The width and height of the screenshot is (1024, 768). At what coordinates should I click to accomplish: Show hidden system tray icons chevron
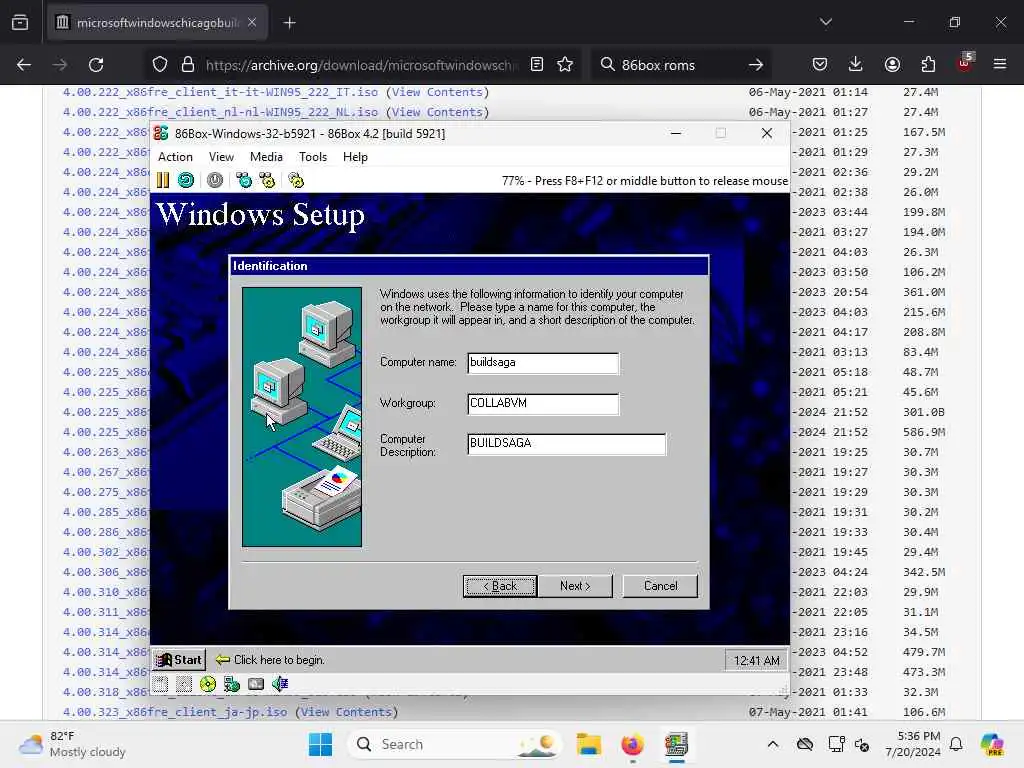pyautogui.click(x=773, y=744)
